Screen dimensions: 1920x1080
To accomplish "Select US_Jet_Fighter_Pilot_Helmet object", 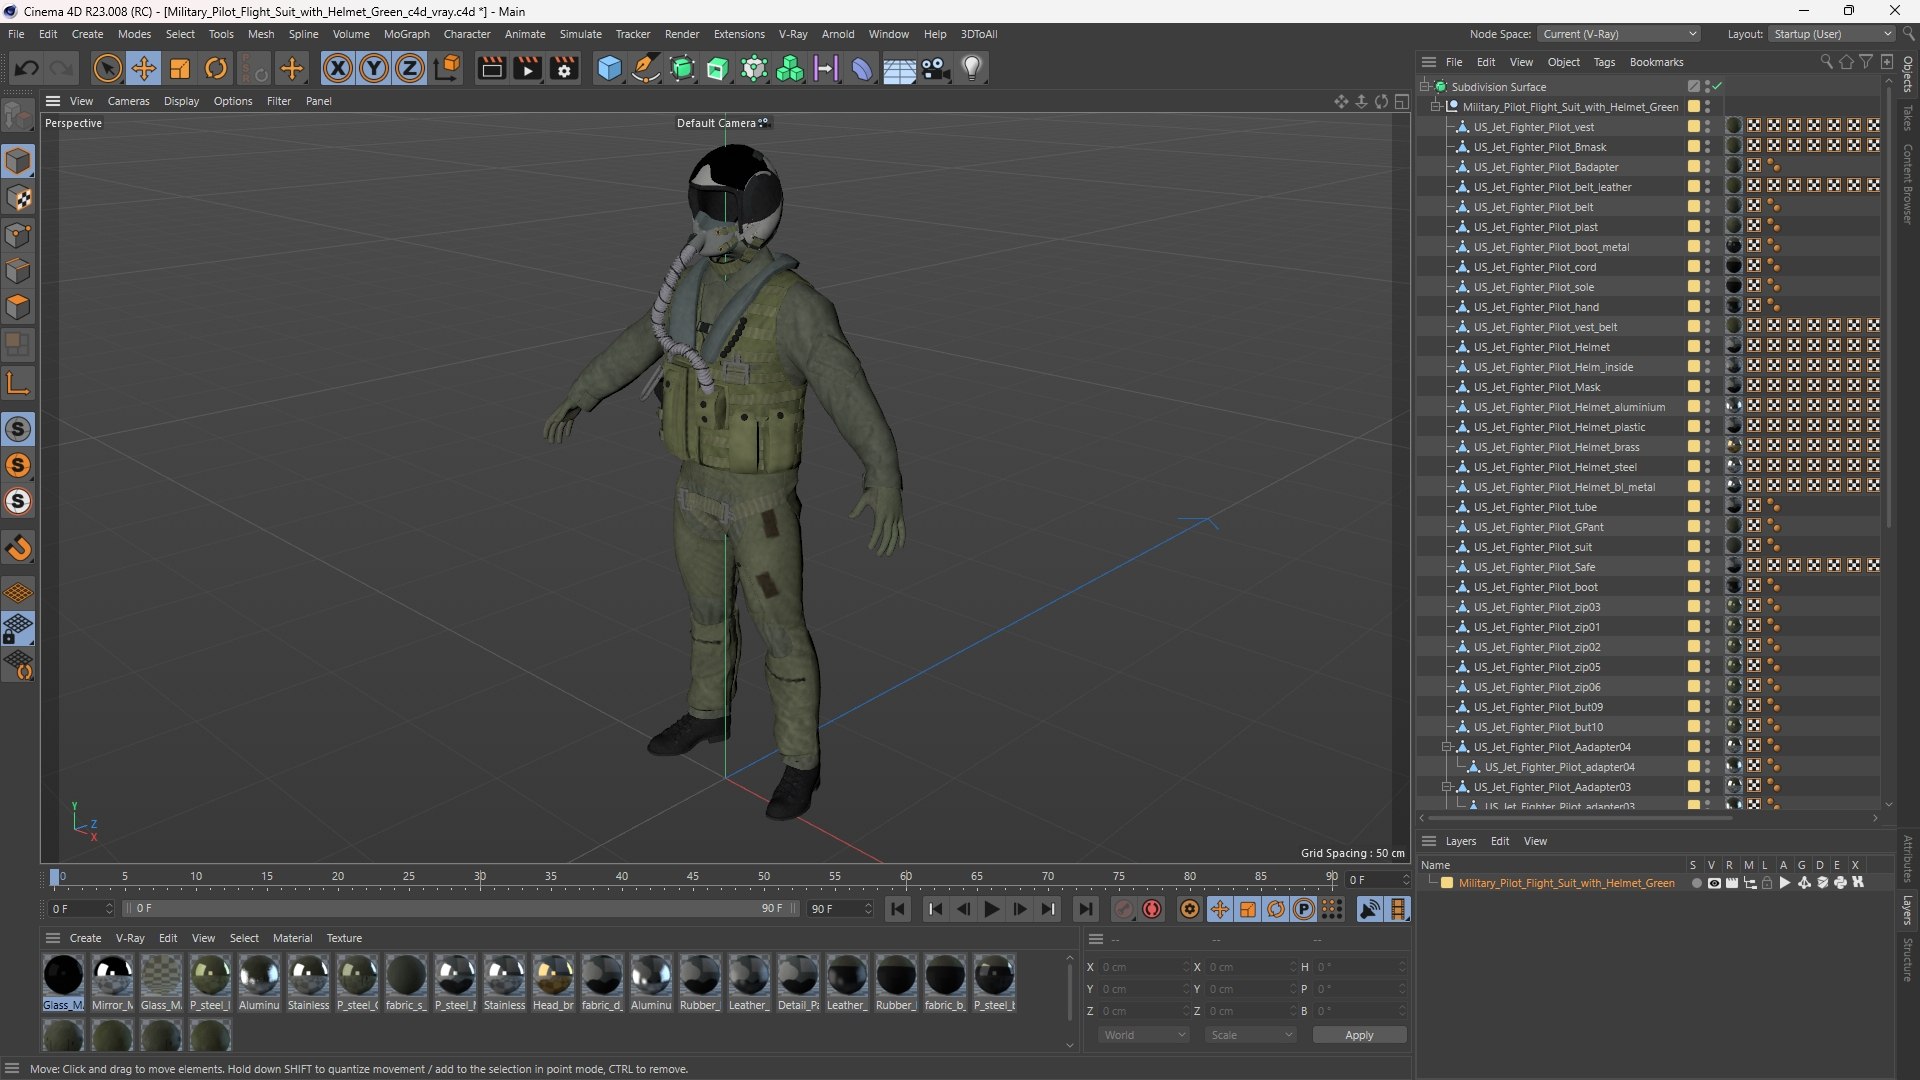I will pos(1541,347).
